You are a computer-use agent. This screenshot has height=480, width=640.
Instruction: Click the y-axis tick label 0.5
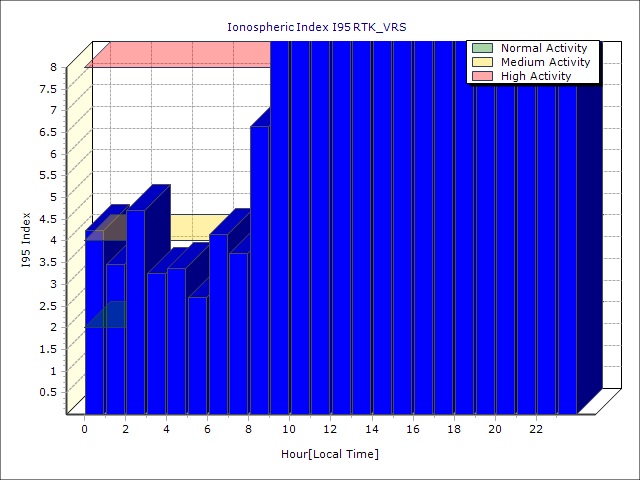click(x=48, y=392)
